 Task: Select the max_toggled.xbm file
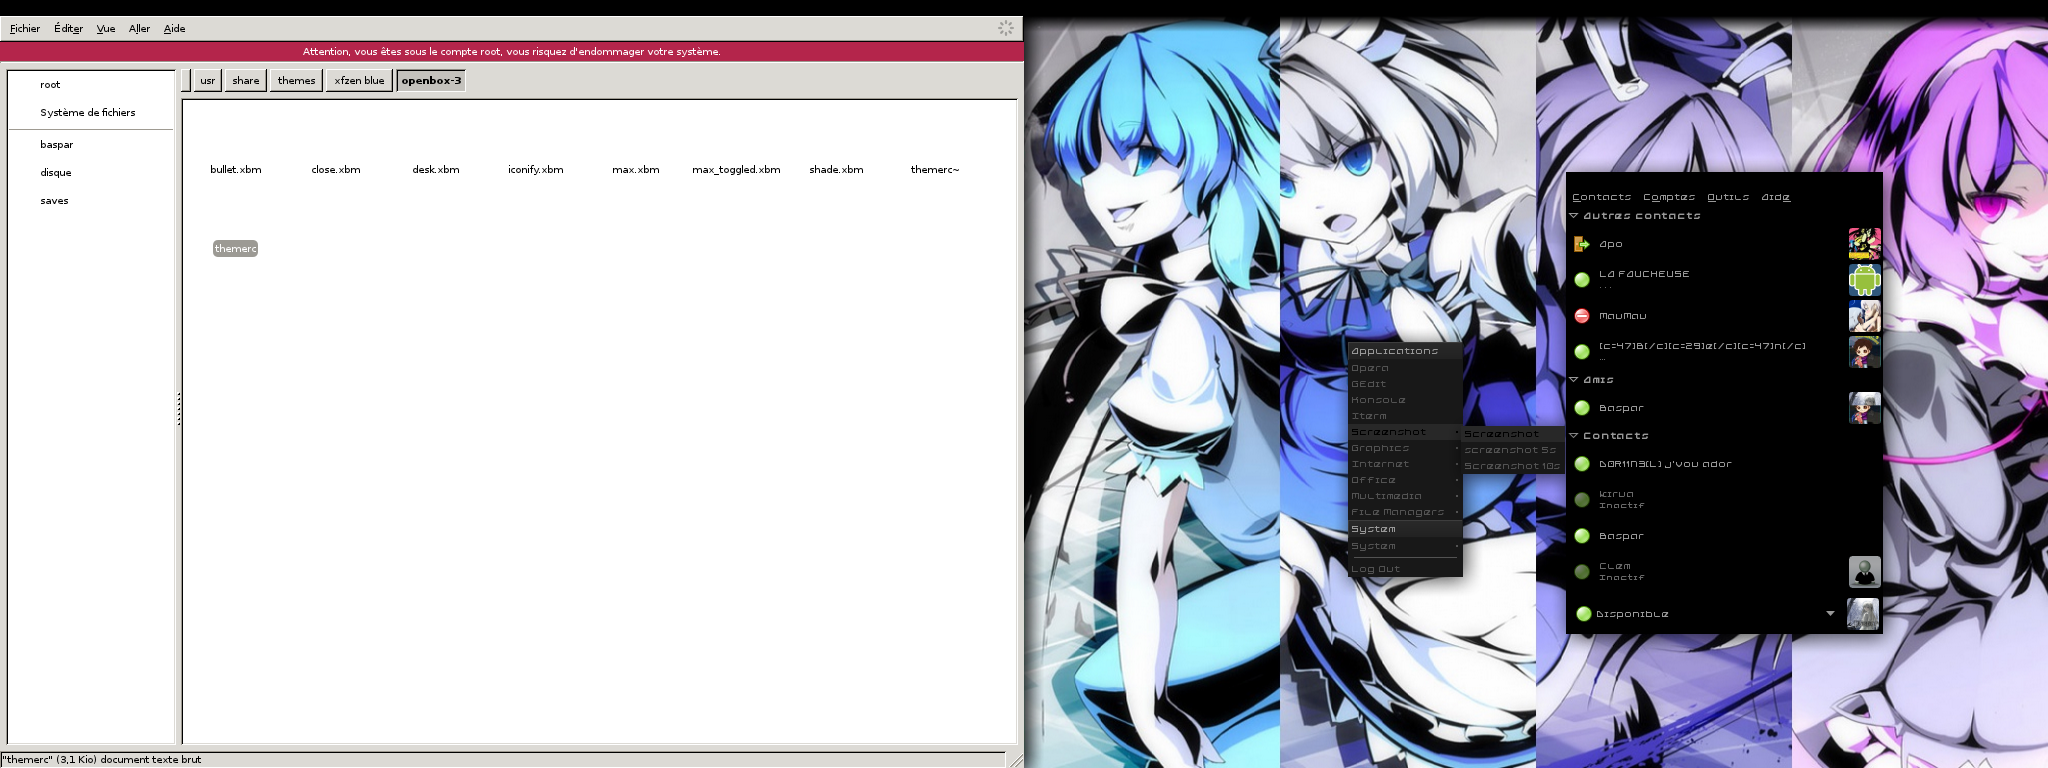pos(736,170)
